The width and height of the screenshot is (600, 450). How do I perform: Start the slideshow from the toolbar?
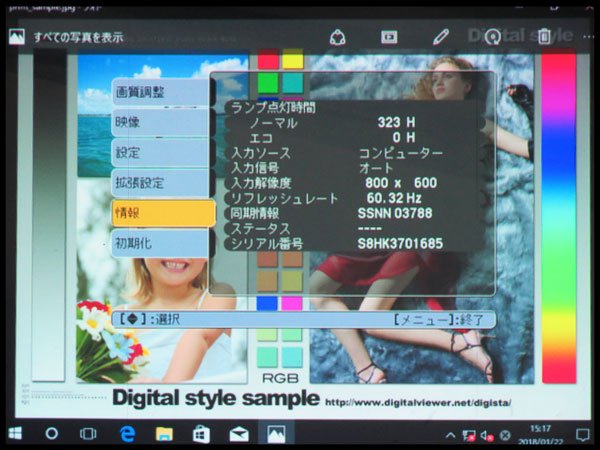coord(389,38)
